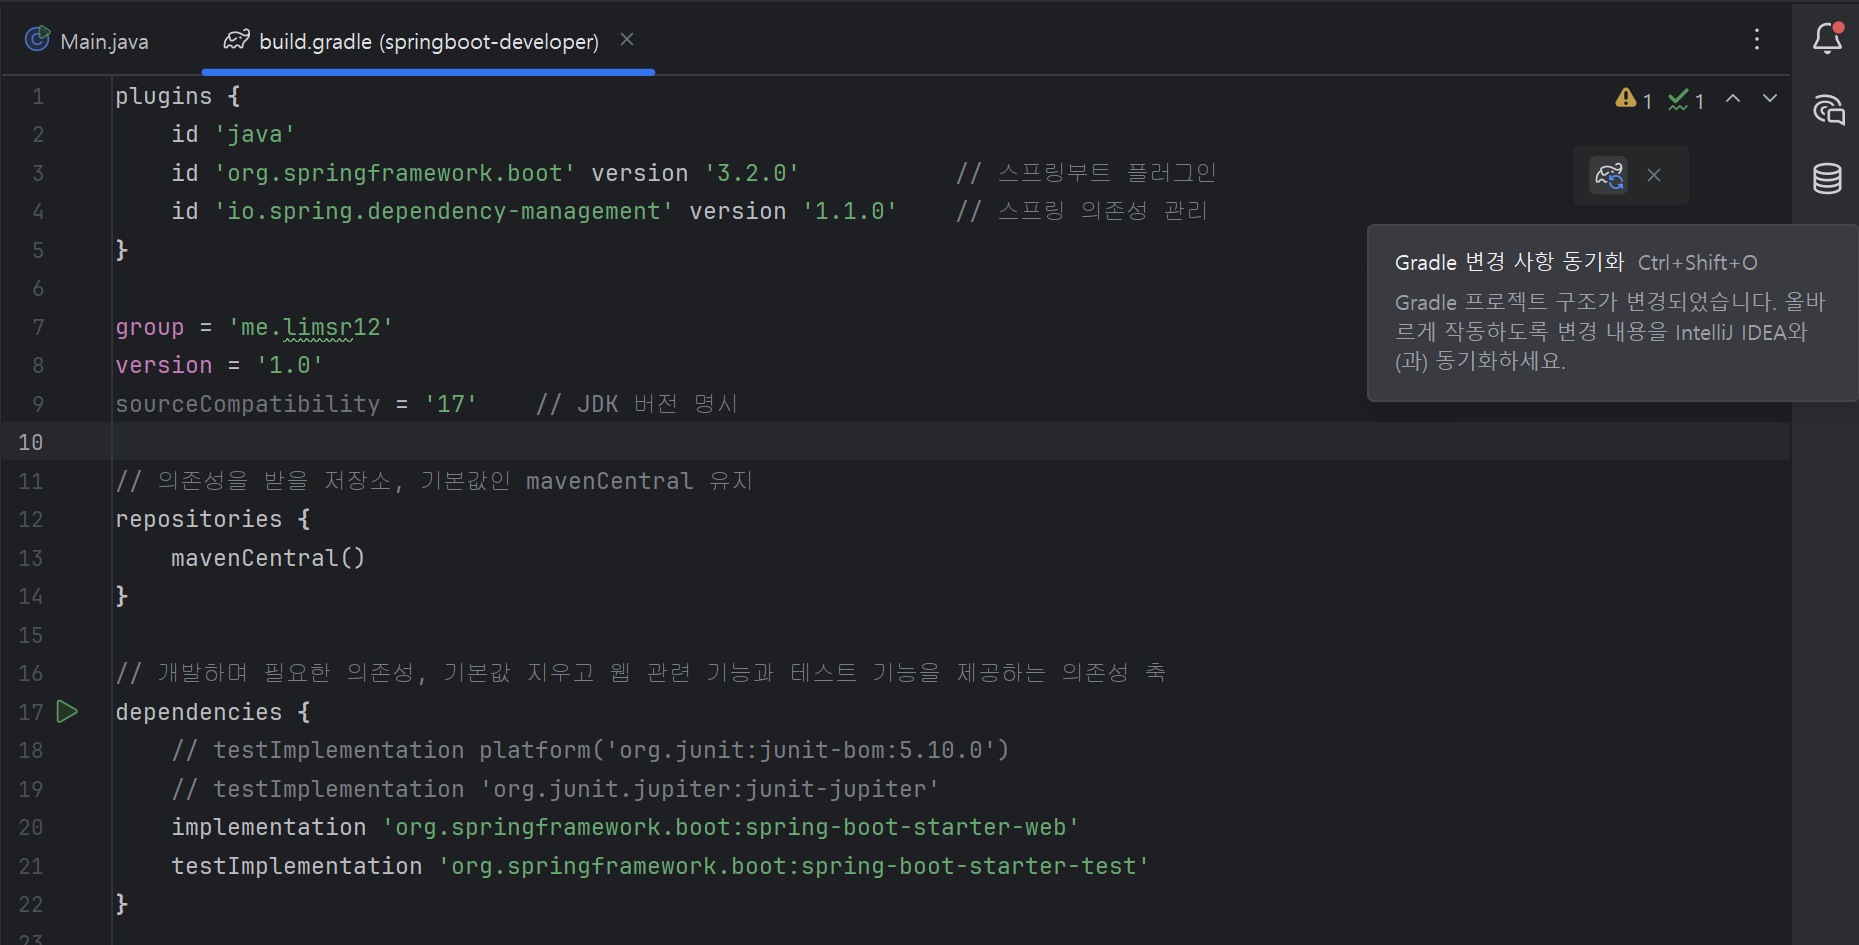Click commented junit-bom platform line

pos(590,750)
